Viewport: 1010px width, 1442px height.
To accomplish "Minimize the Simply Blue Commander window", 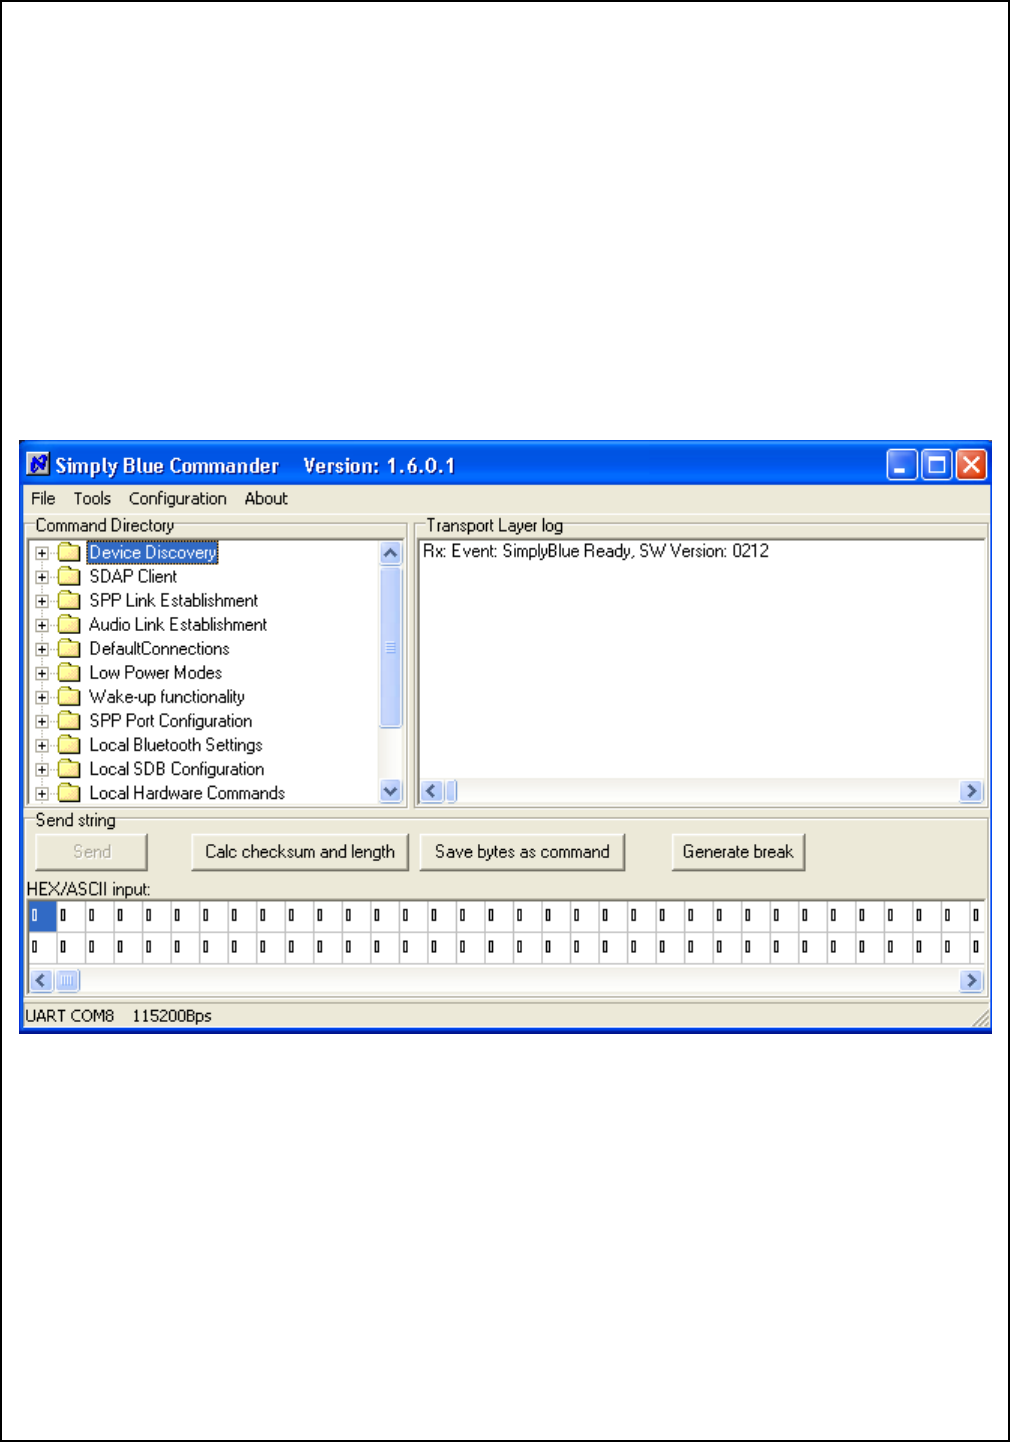I will tap(902, 465).
